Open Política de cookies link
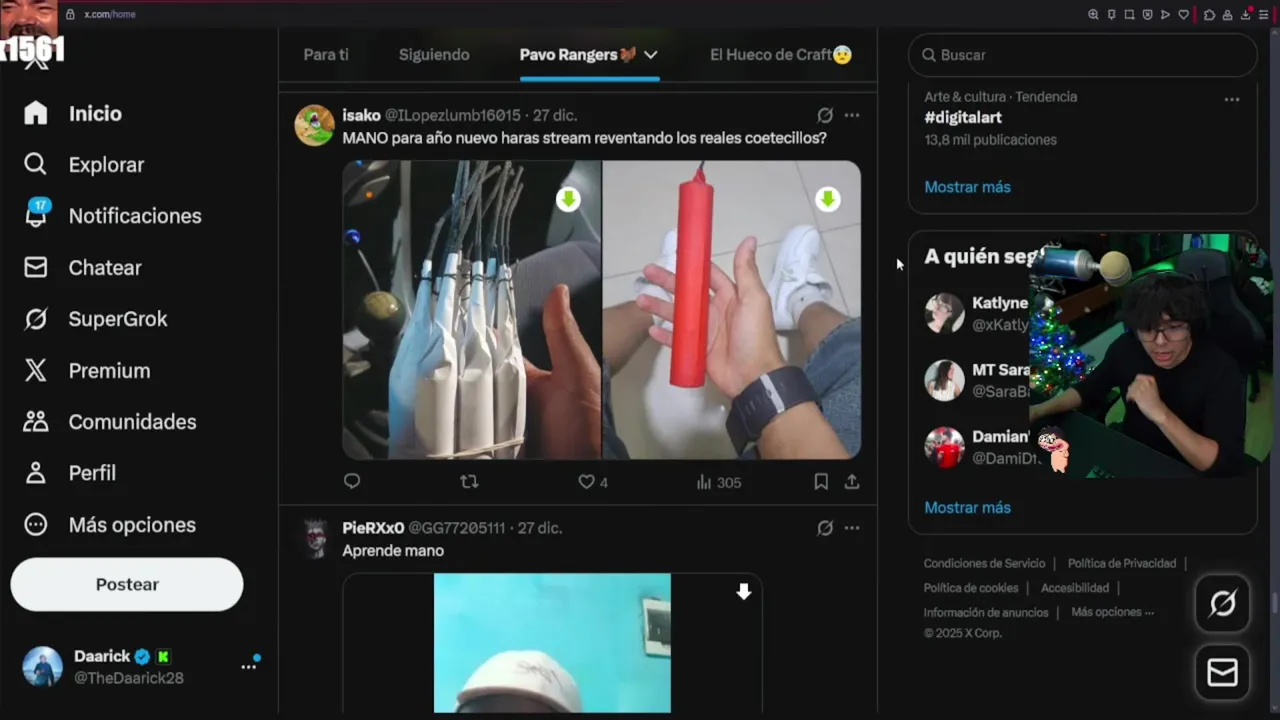This screenshot has width=1280, height=720. tap(971, 588)
